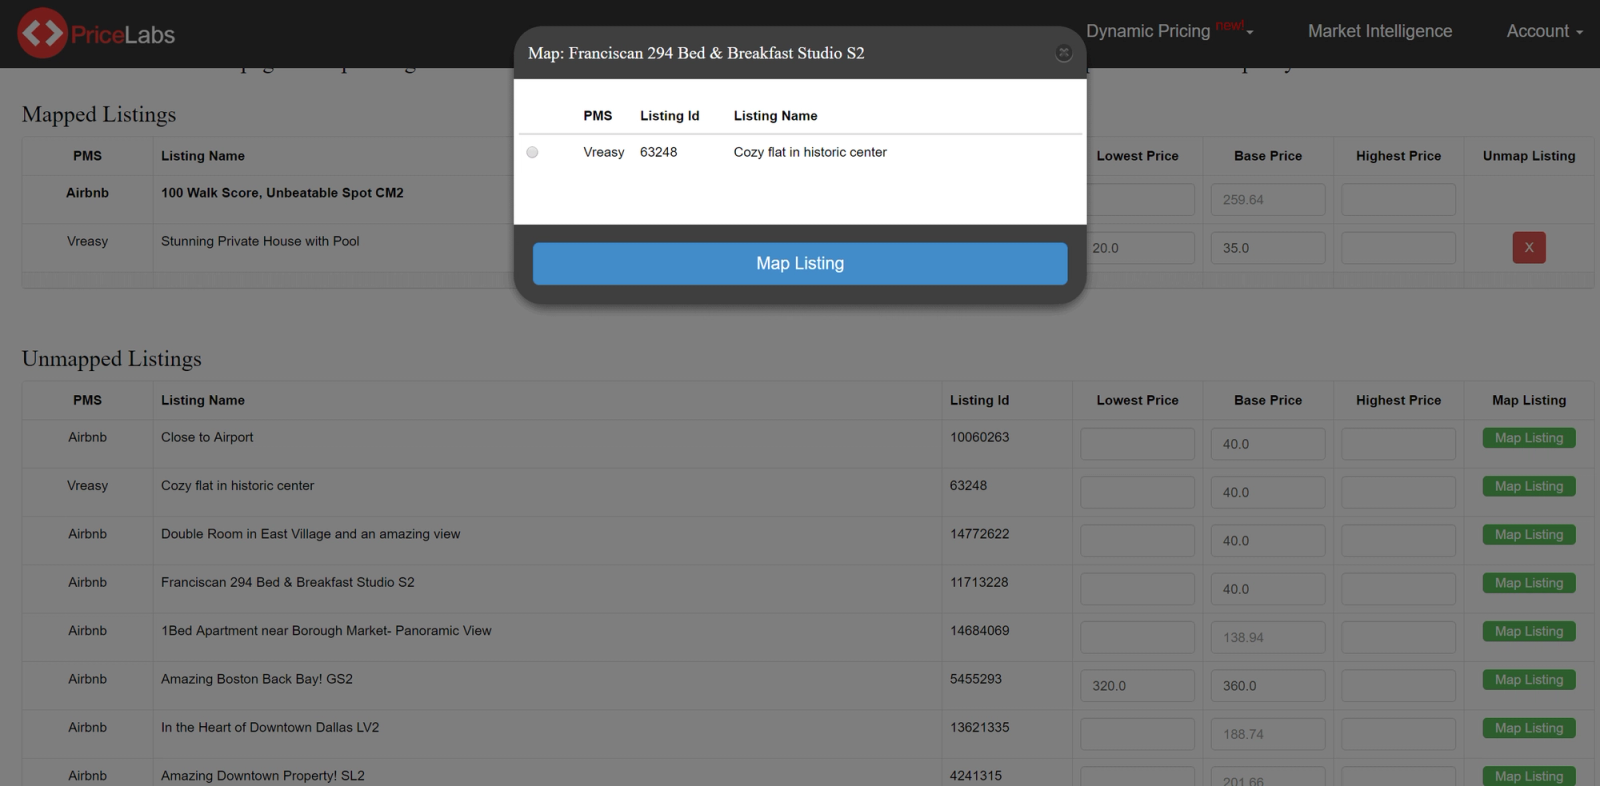Click Highest Price field for Franciscan 294 listing
Viewport: 1600px width, 786px height.
1398,589
